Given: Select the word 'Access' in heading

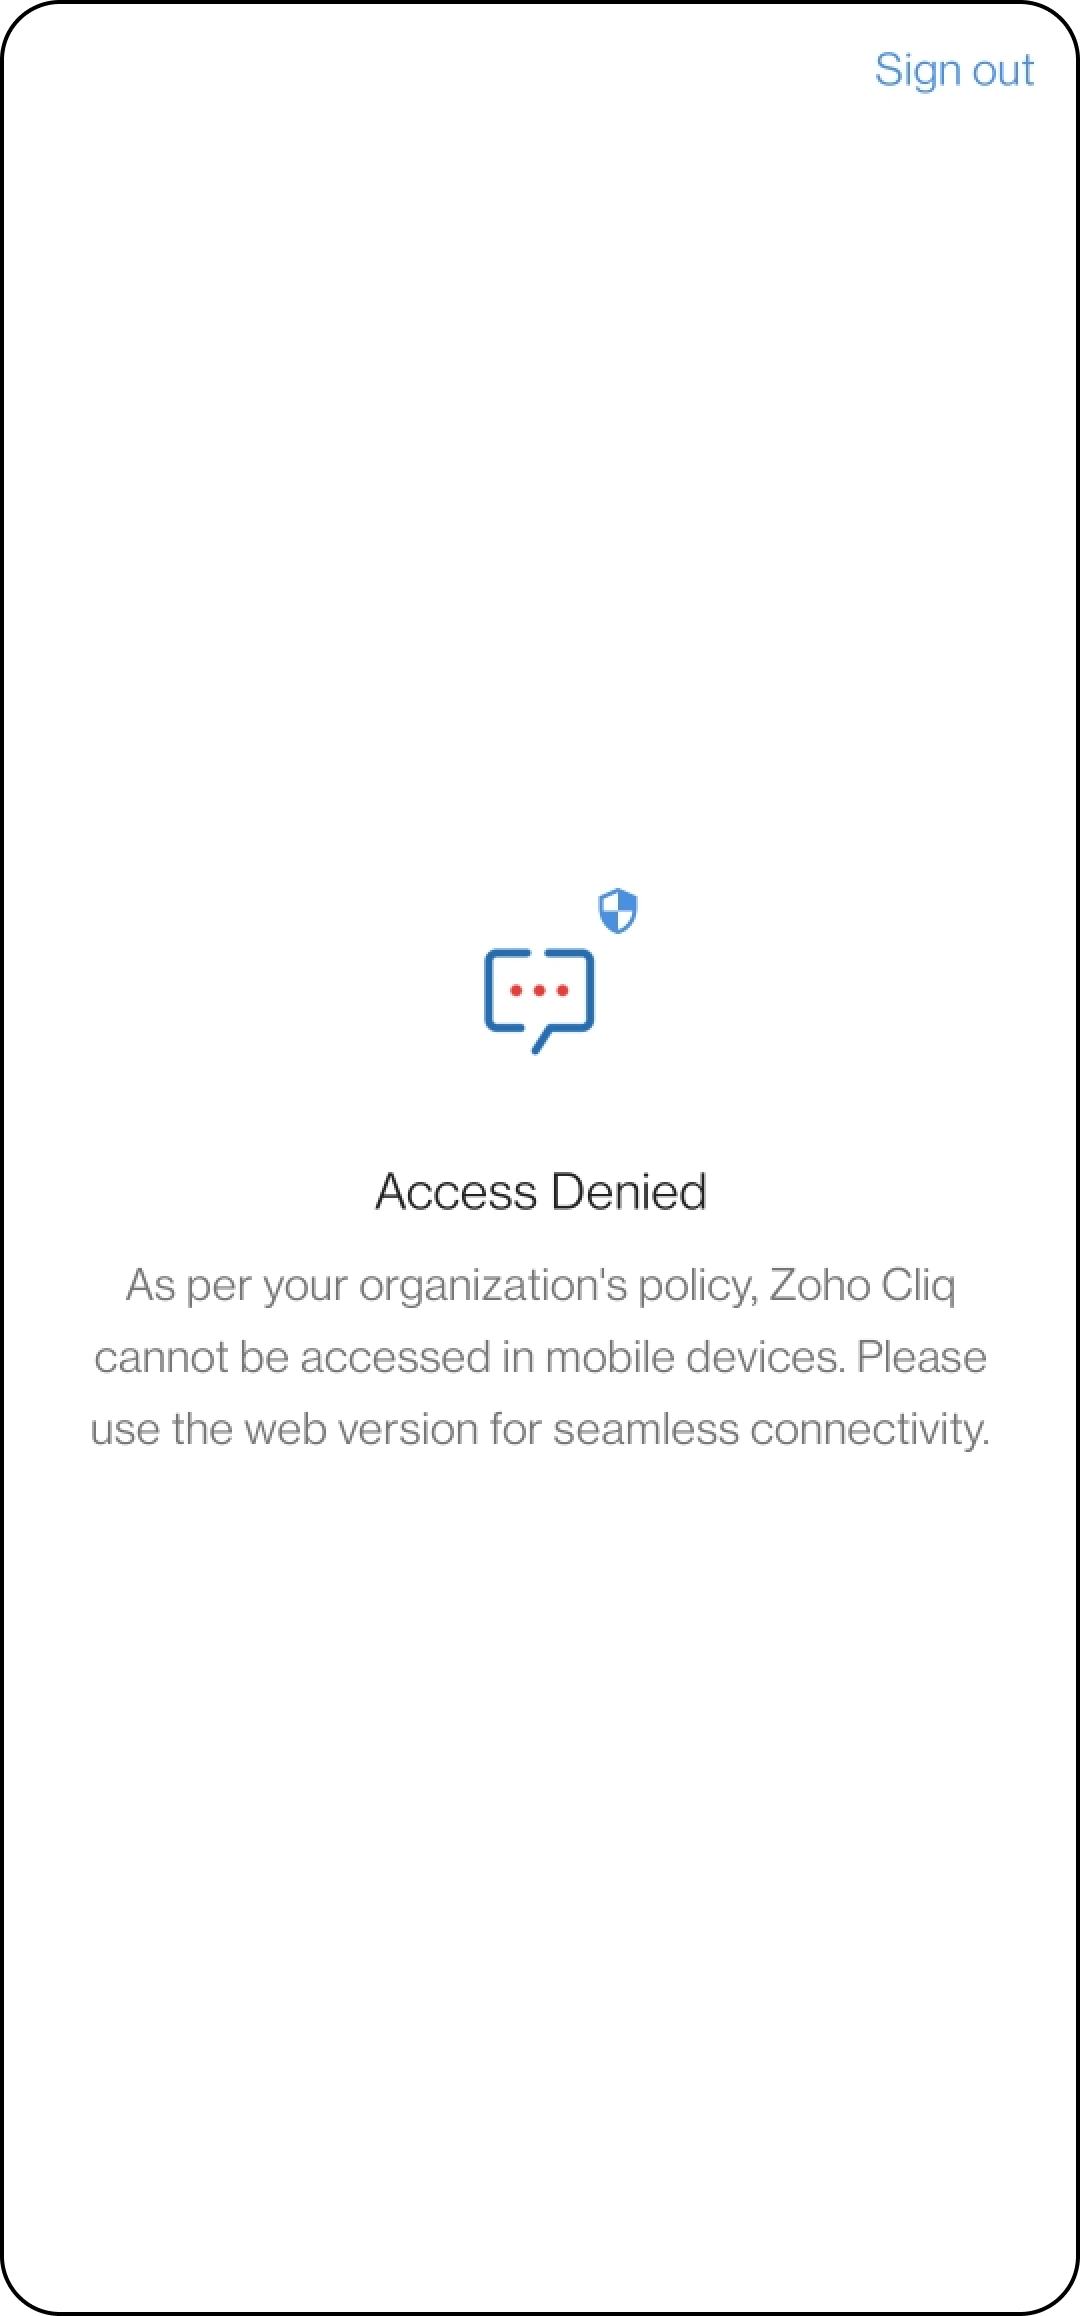Looking at the screenshot, I should click(x=456, y=1192).
